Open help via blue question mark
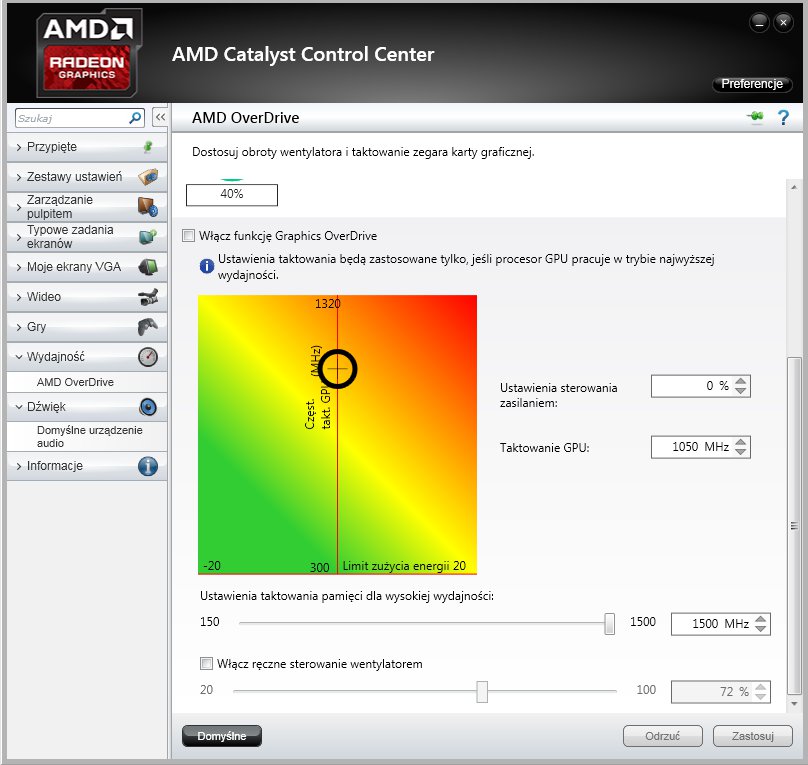Screen dimensions: 808x765 coord(783,117)
